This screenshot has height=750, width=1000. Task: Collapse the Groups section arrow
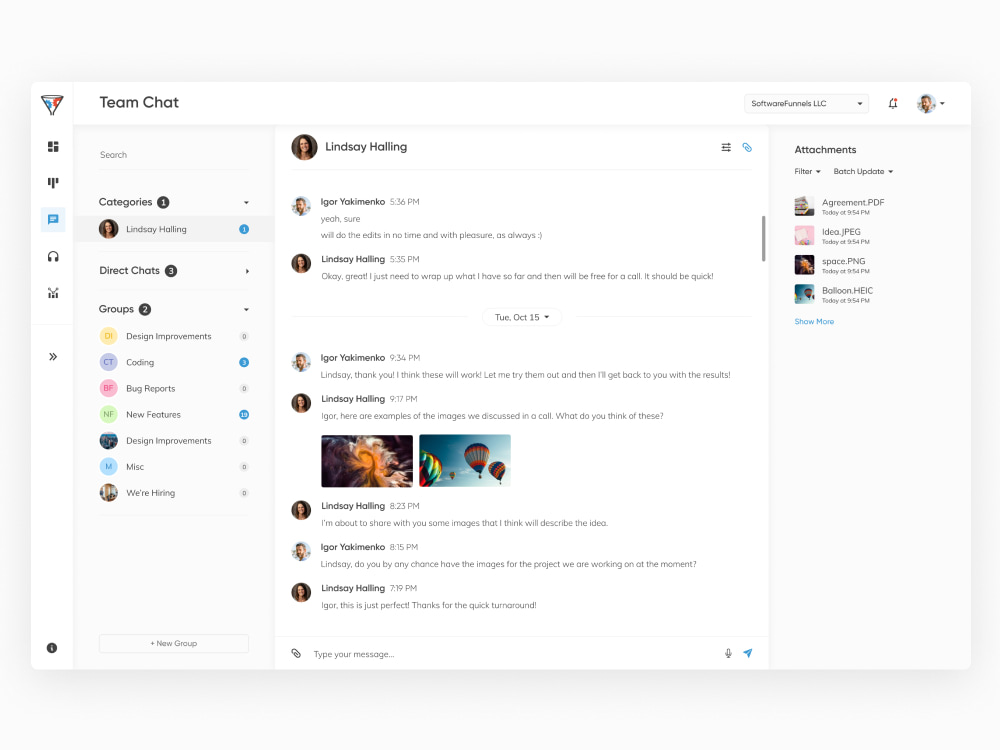tap(246, 310)
